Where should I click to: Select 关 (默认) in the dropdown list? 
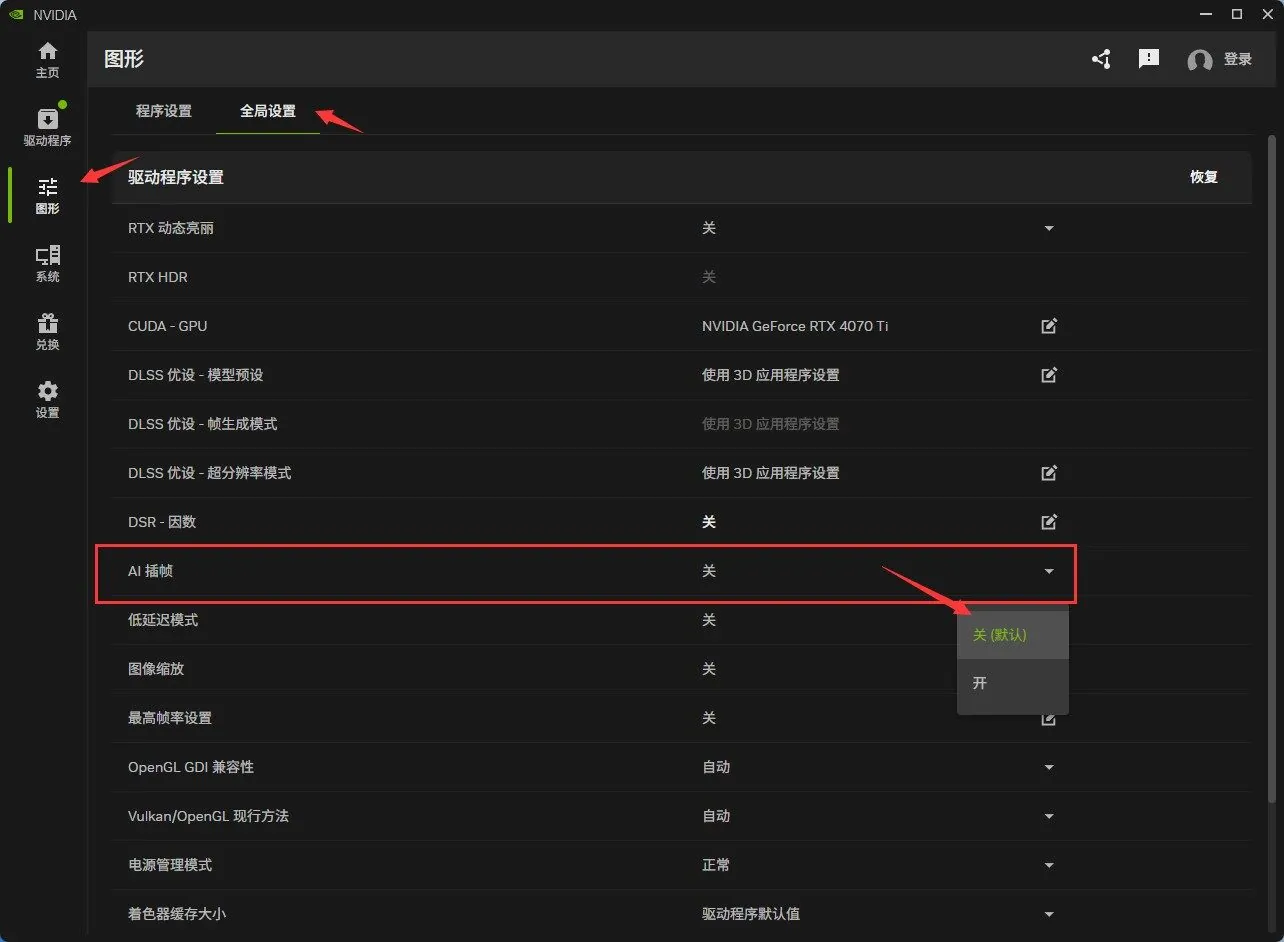1013,635
